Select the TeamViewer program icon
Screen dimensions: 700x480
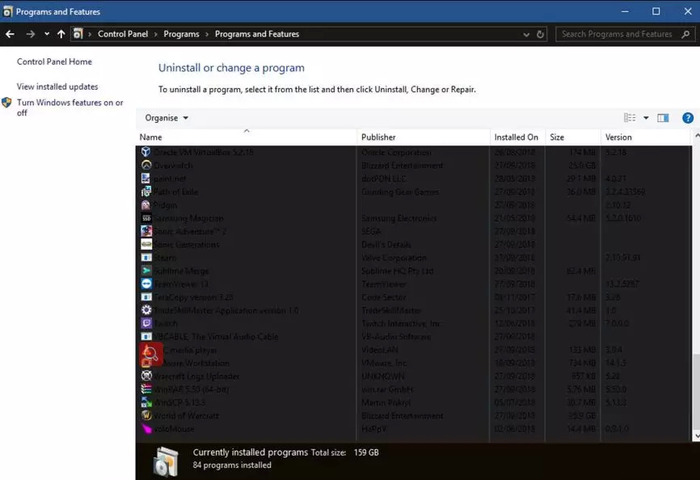[x=146, y=284]
